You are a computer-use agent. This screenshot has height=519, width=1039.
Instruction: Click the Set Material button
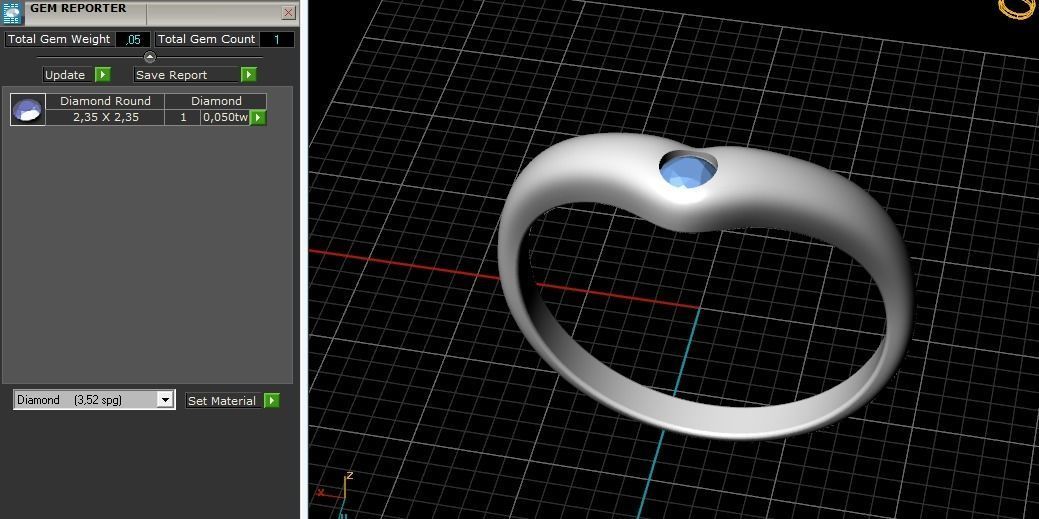click(x=223, y=400)
